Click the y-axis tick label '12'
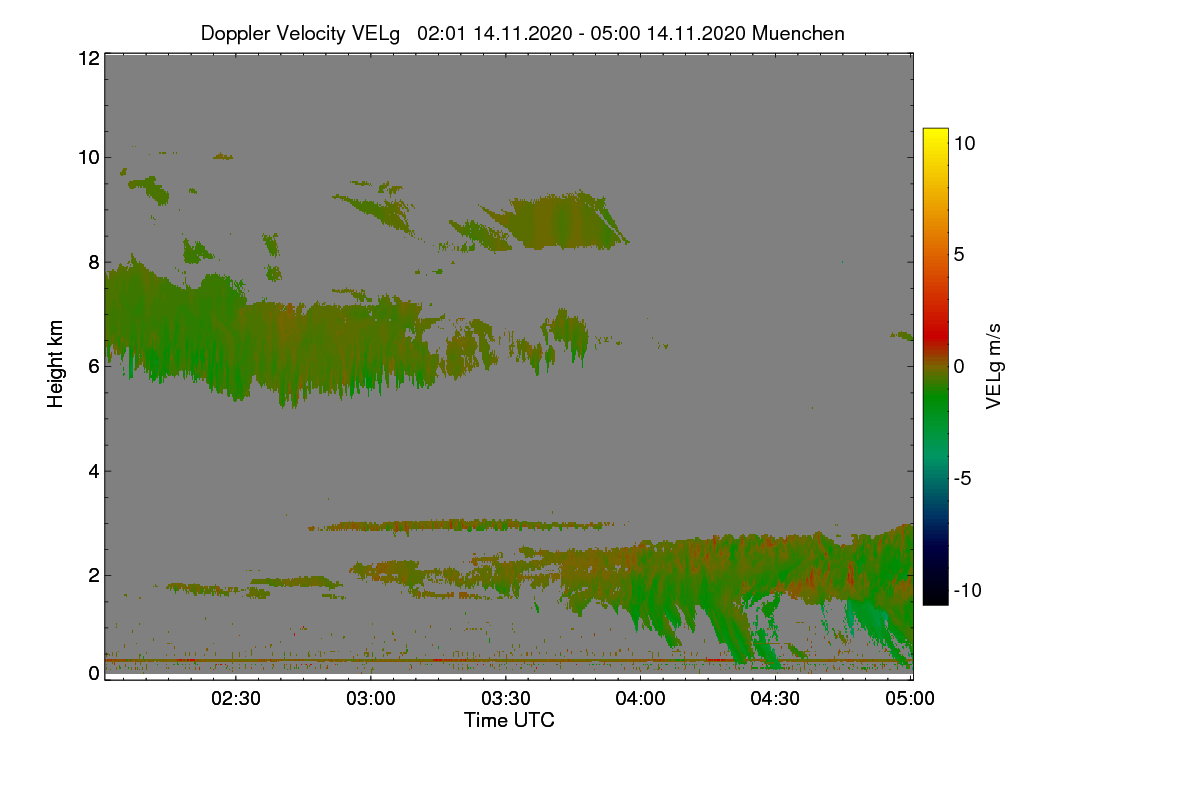This screenshot has height=800, width=1200. pos(87,58)
